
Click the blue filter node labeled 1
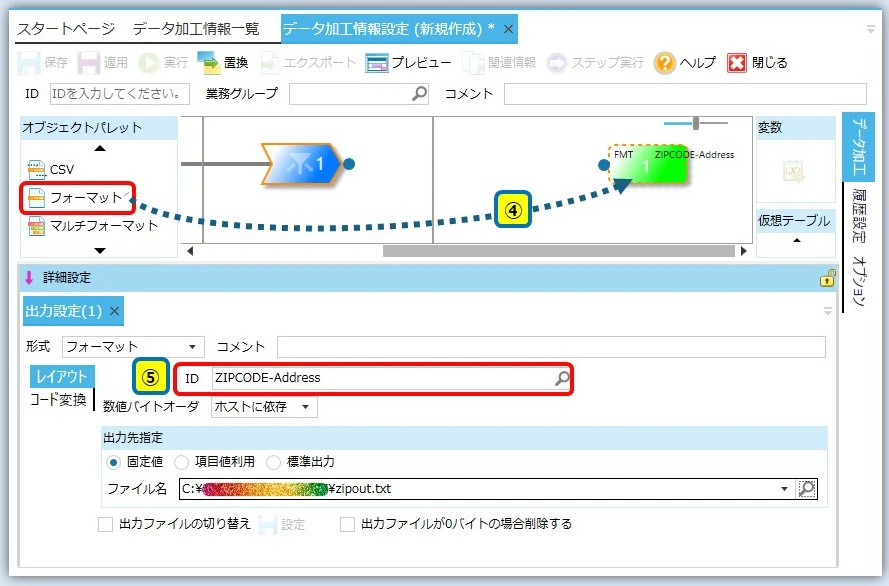(x=301, y=164)
